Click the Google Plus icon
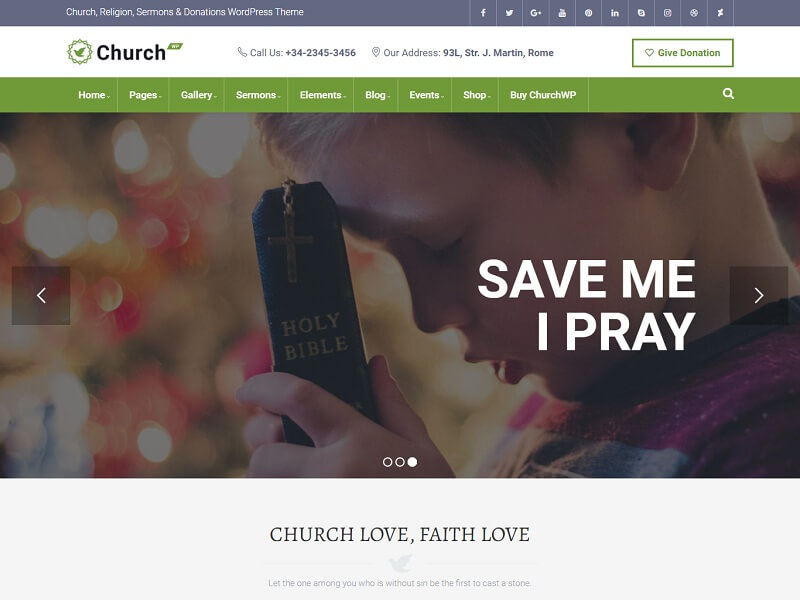 click(536, 13)
